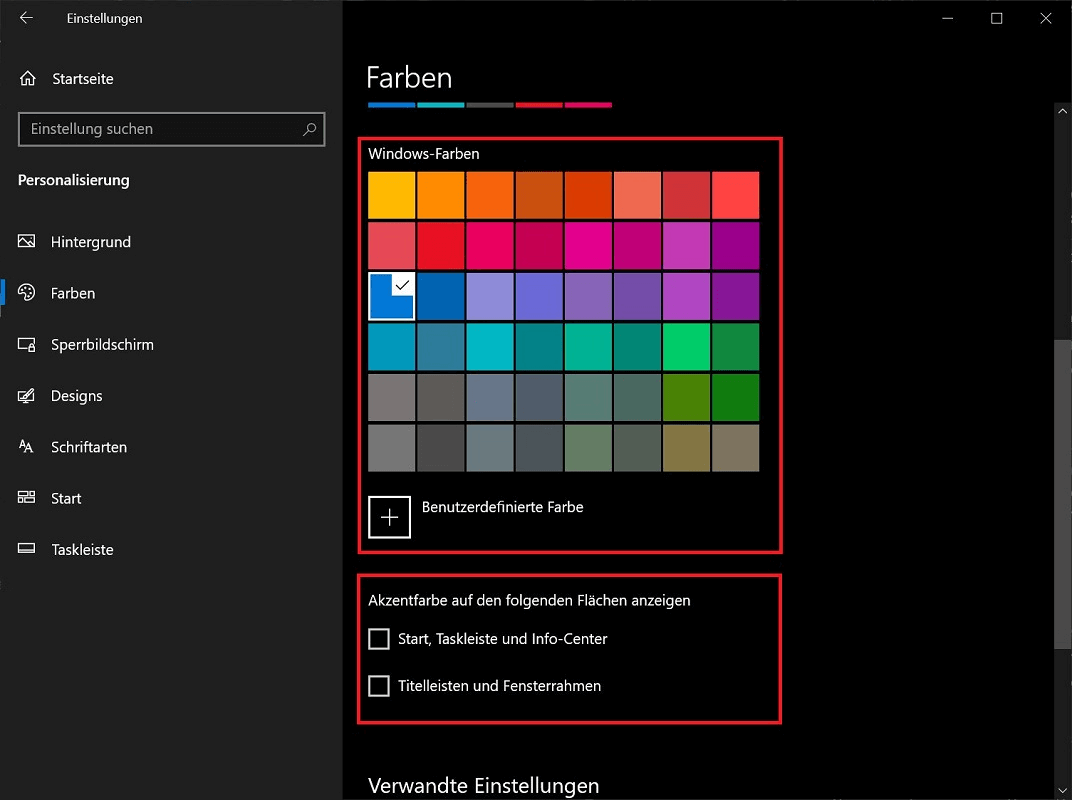Open Startseite home icon
1072x800 pixels.
[x=27, y=79]
